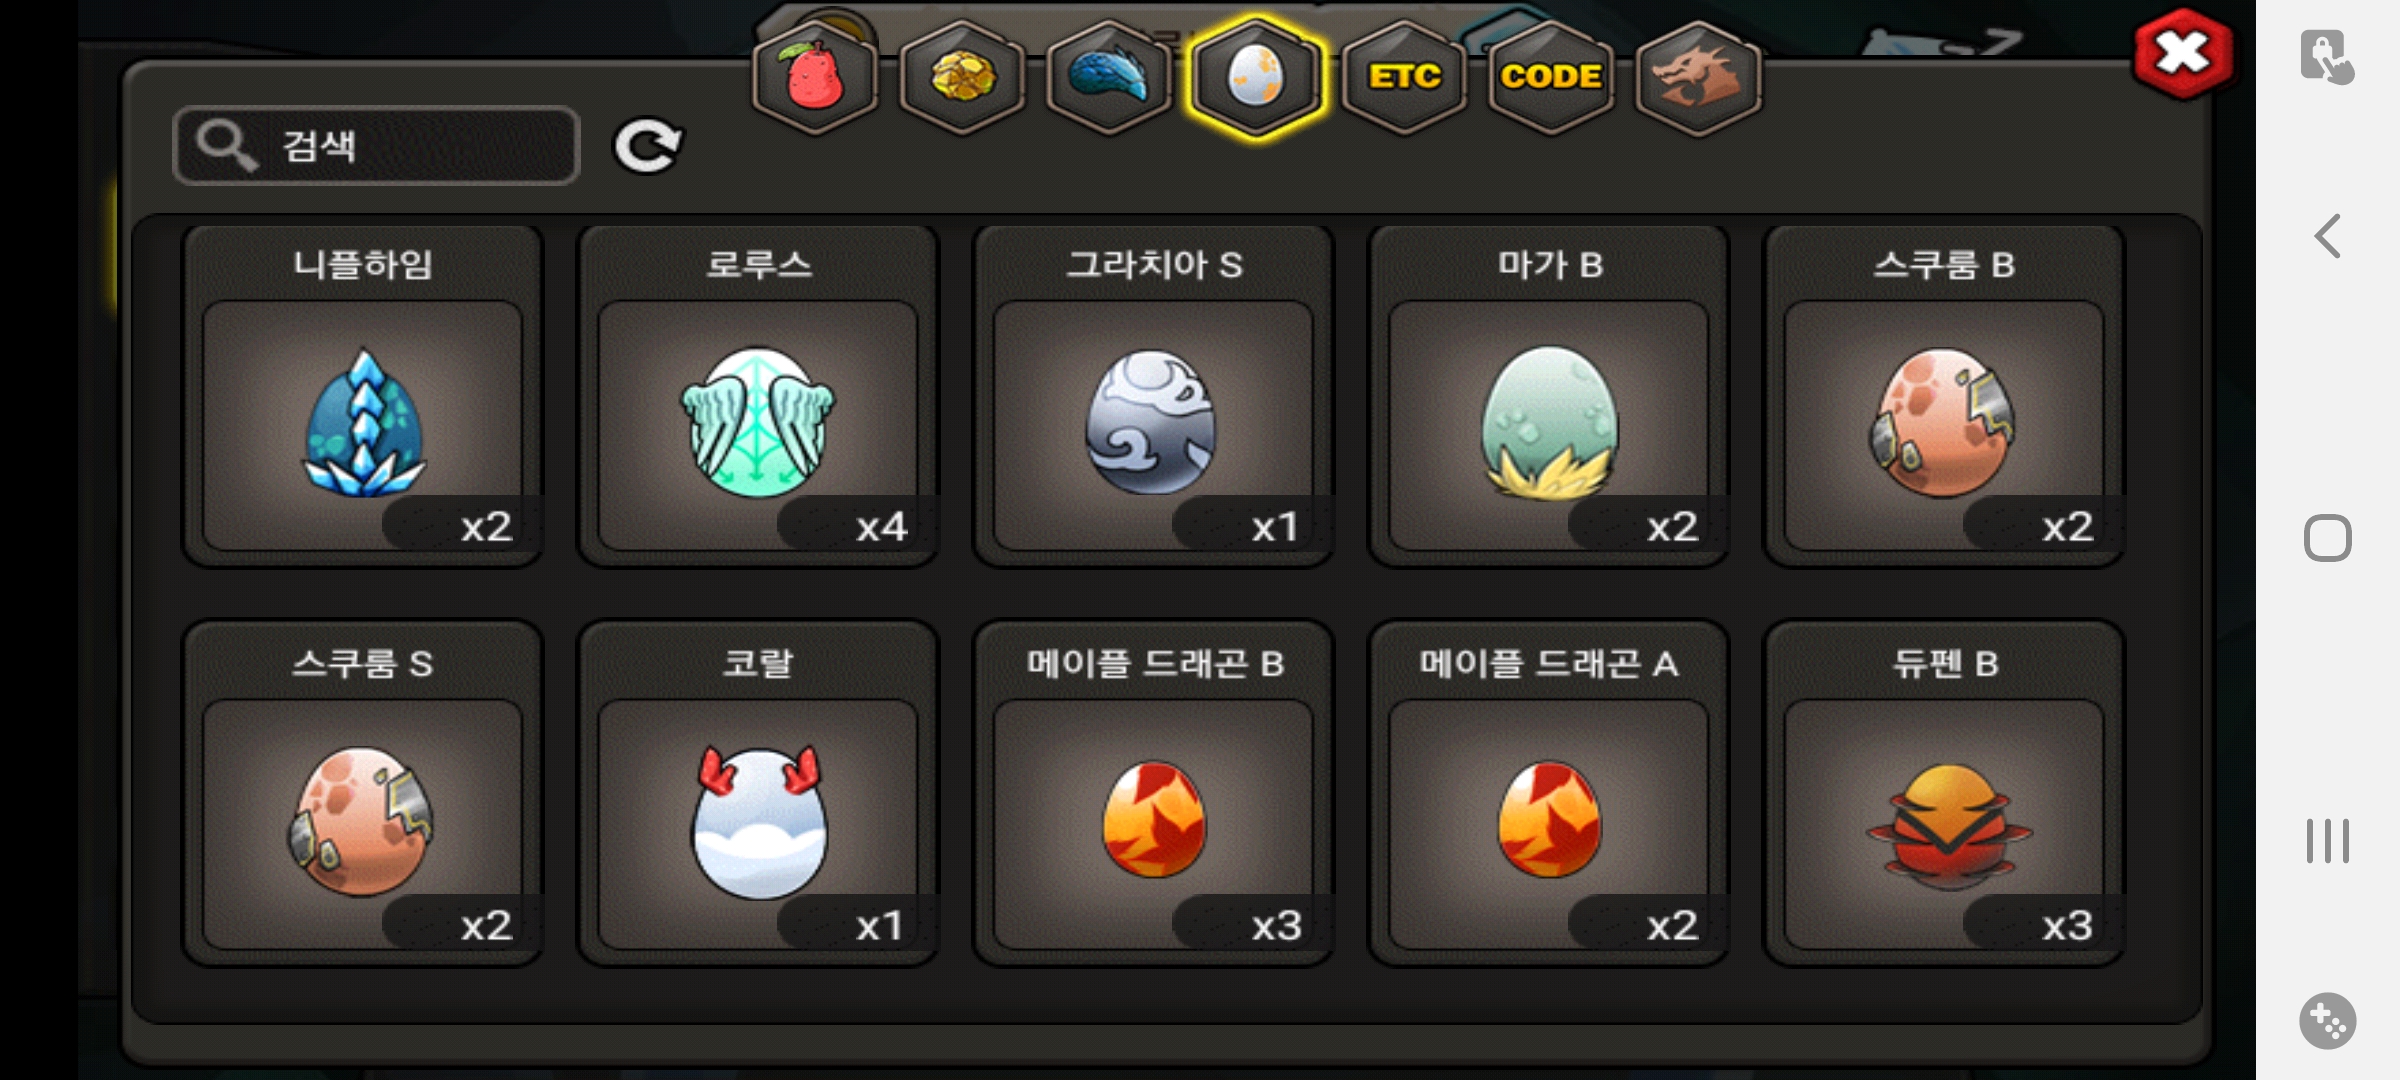2400x1080 pixels.
Task: Close the inventory with the red X
Action: pos(2183,53)
